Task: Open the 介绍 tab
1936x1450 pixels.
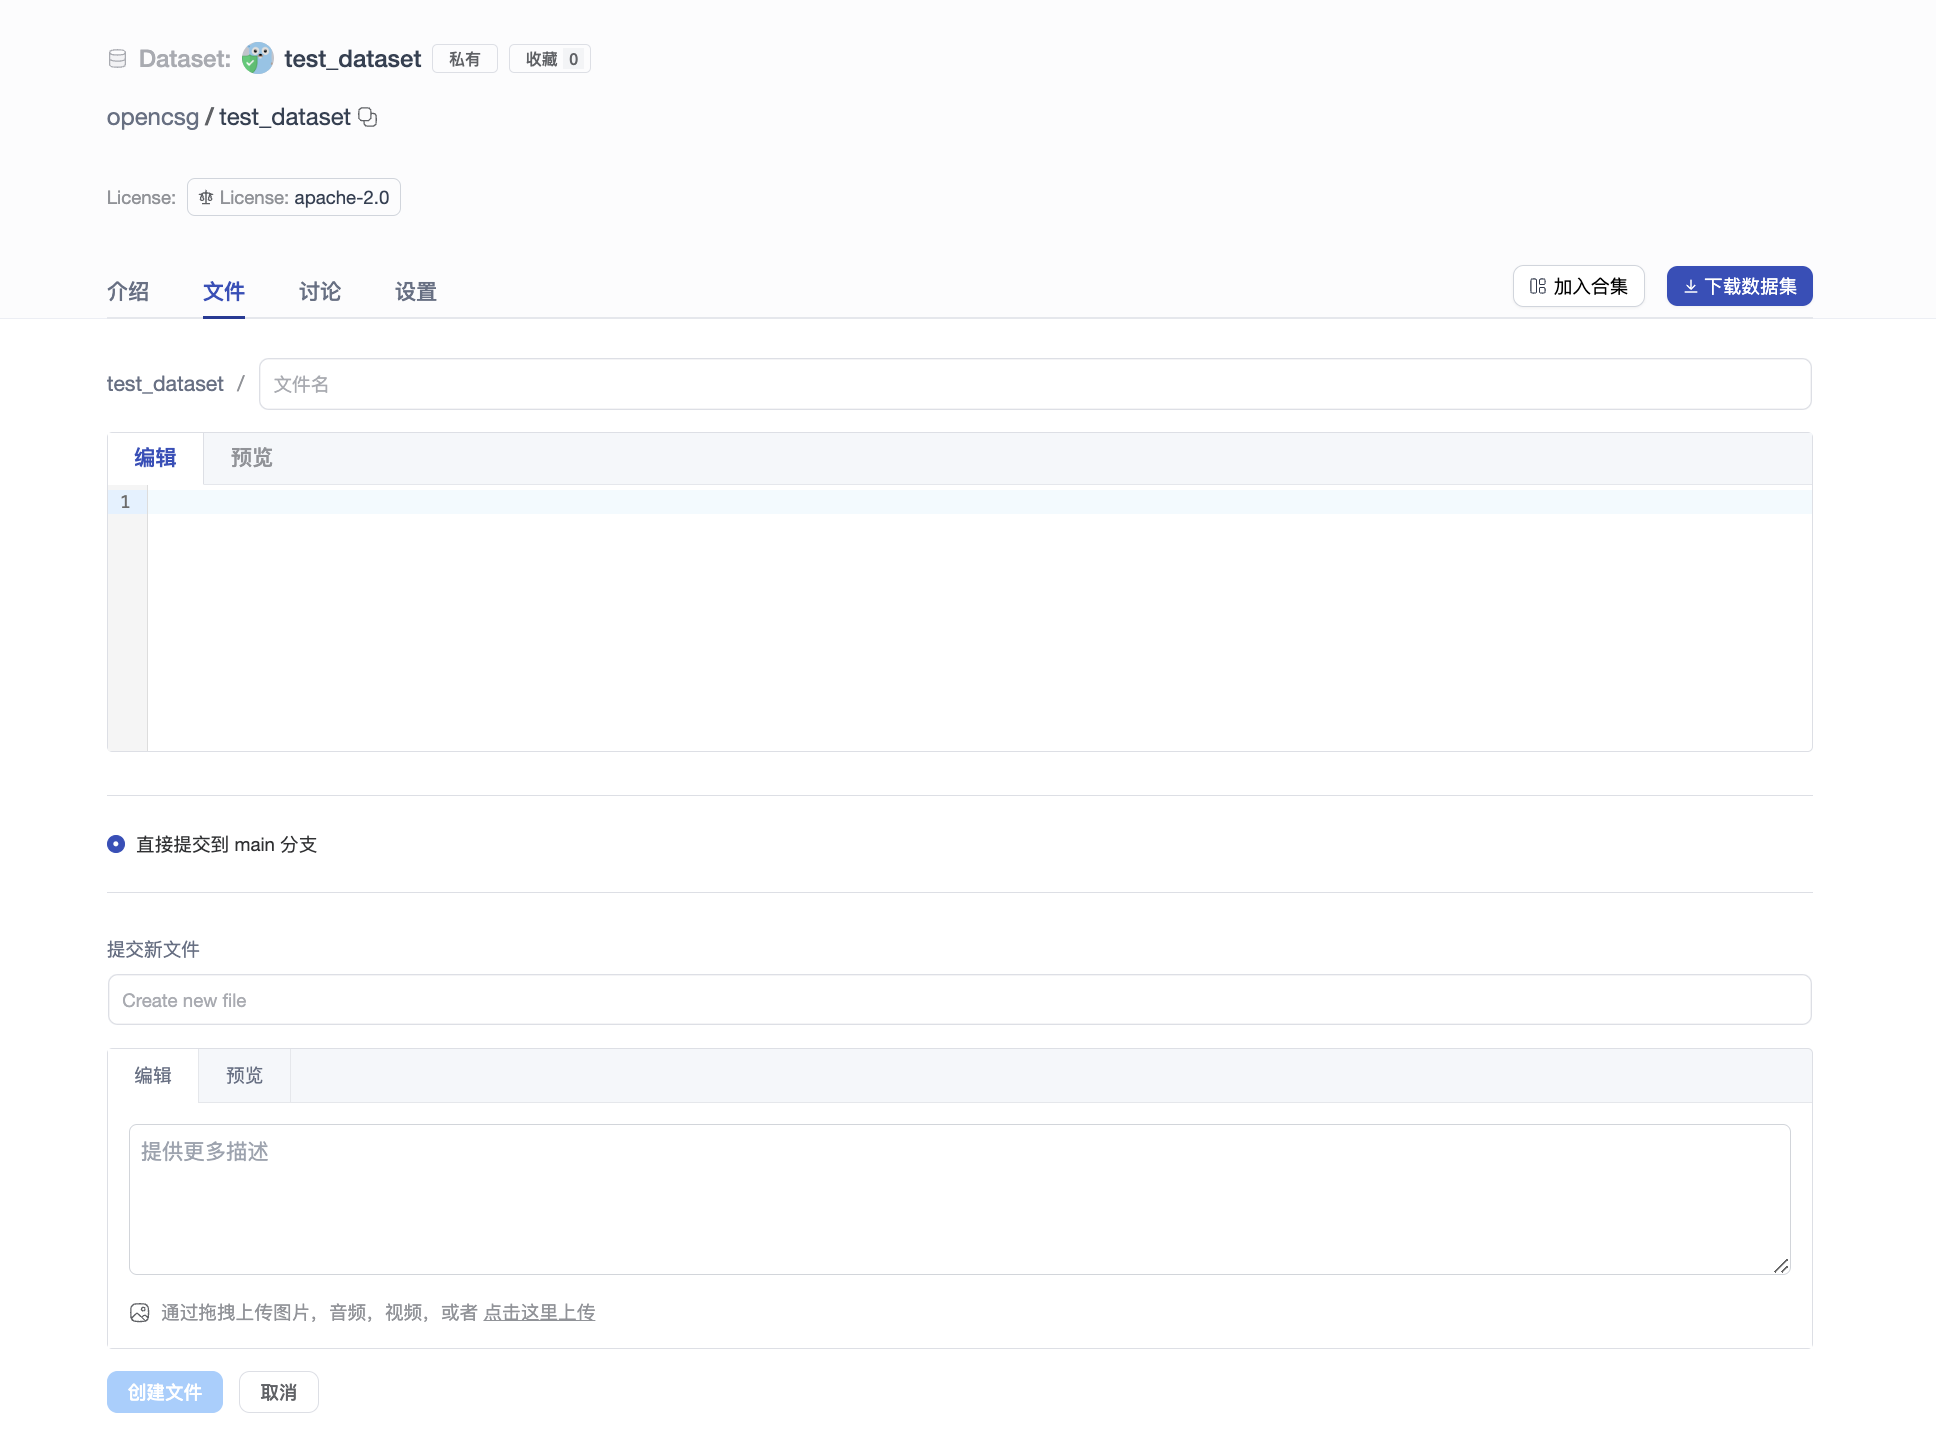Action: pyautogui.click(x=128, y=291)
